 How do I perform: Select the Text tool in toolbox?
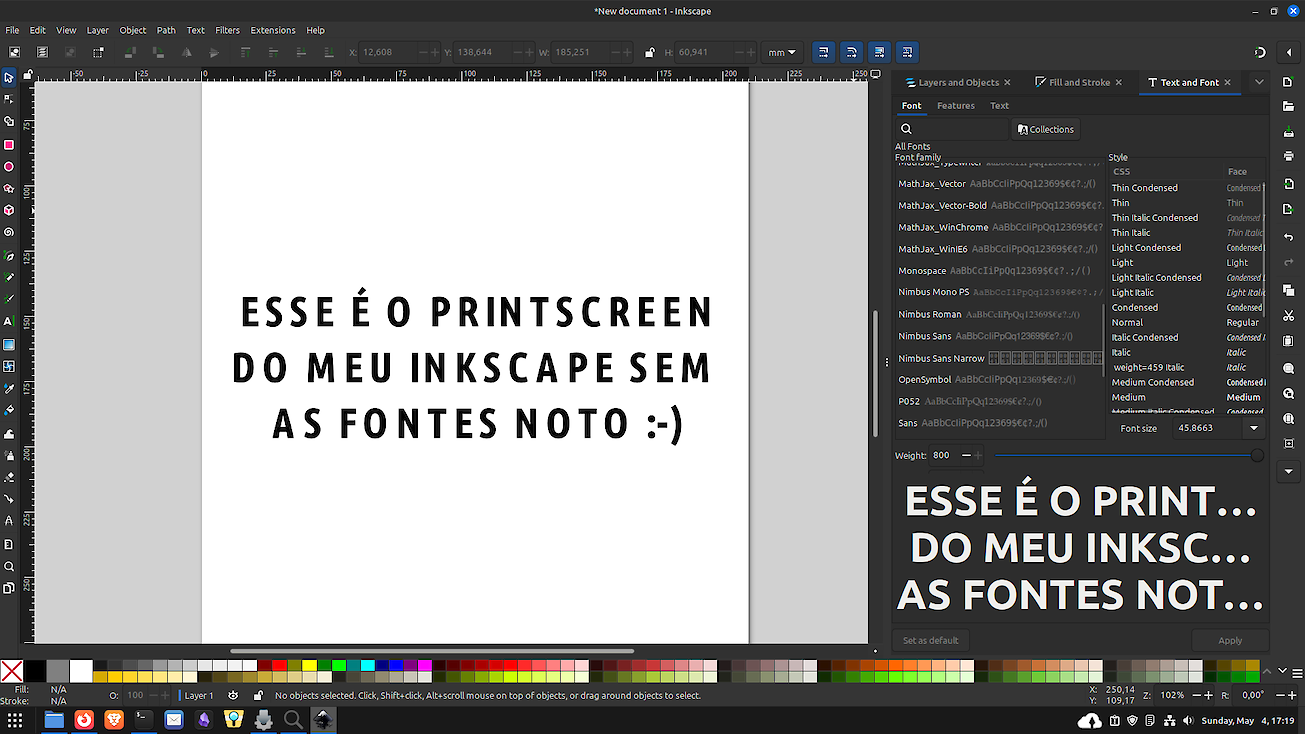pyautogui.click(x=9, y=321)
